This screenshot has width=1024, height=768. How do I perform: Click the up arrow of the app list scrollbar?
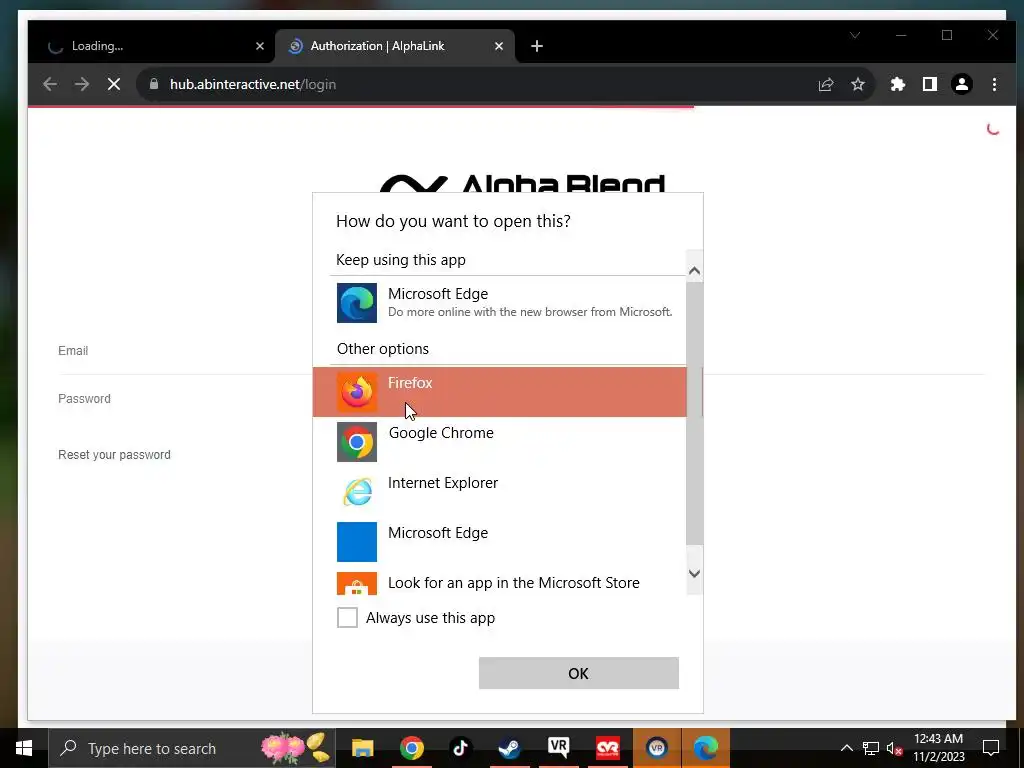(694, 270)
